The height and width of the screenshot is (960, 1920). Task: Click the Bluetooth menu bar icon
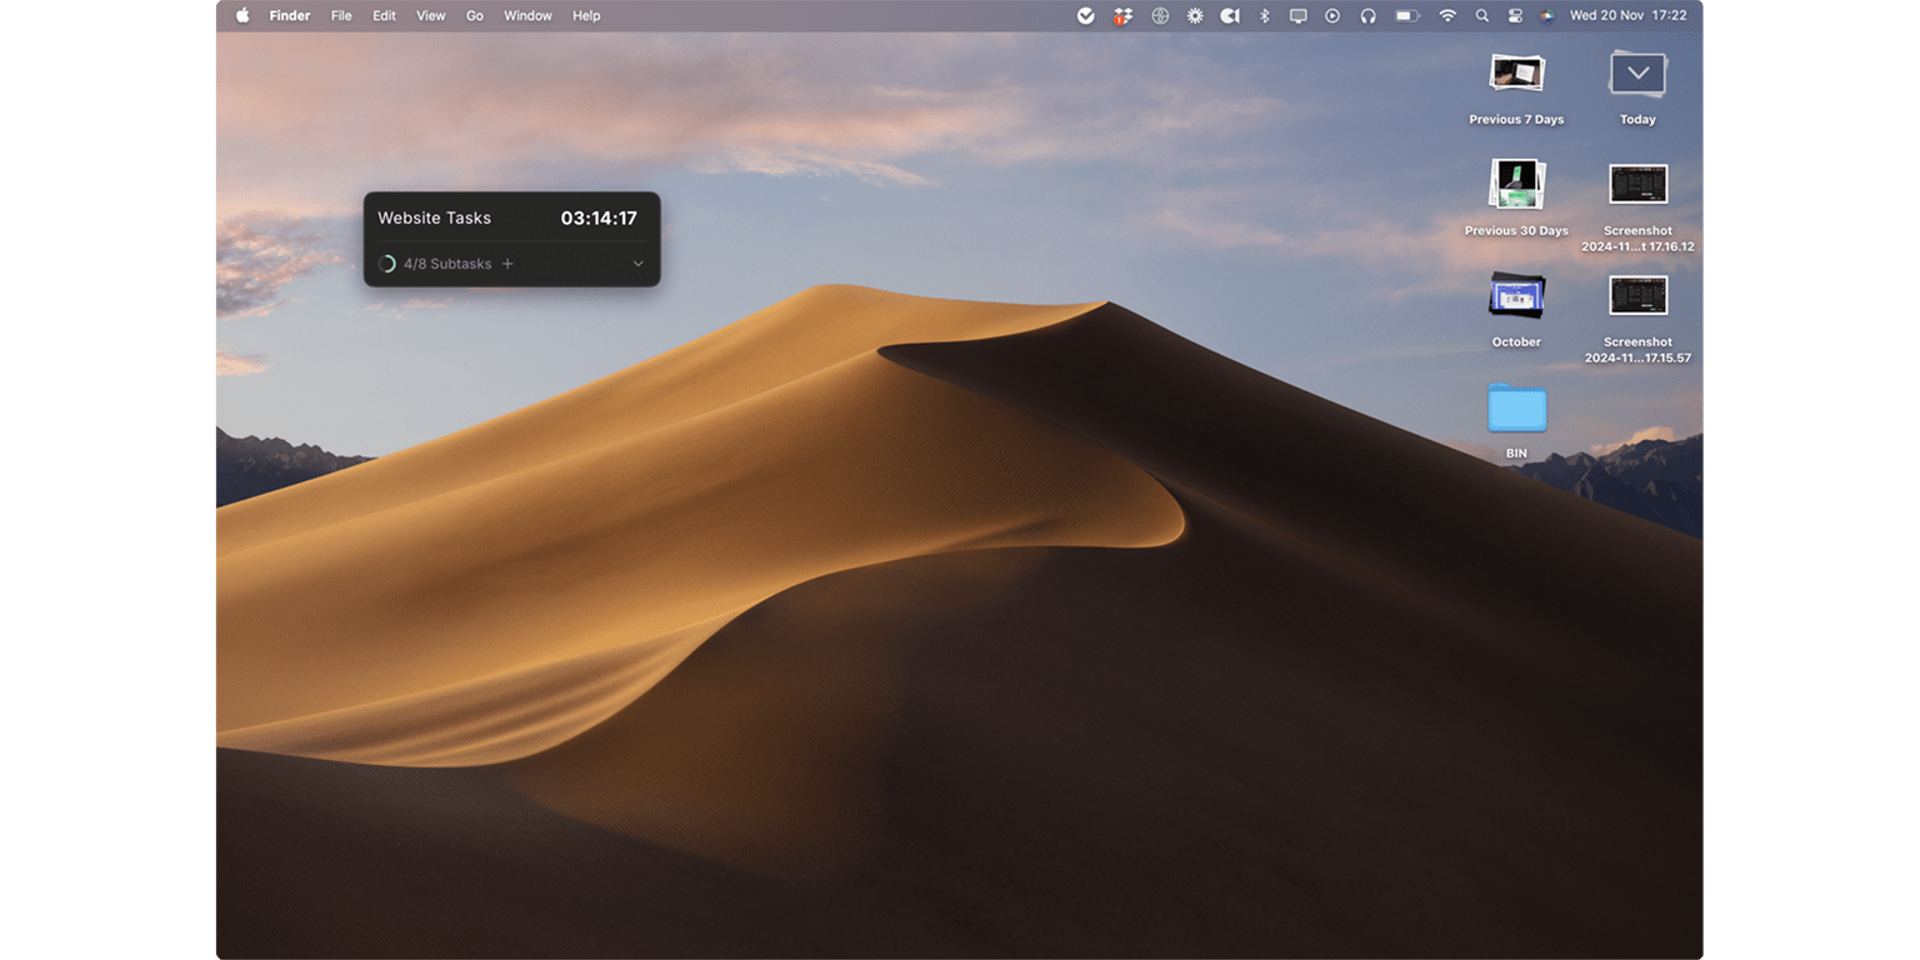coord(1264,16)
